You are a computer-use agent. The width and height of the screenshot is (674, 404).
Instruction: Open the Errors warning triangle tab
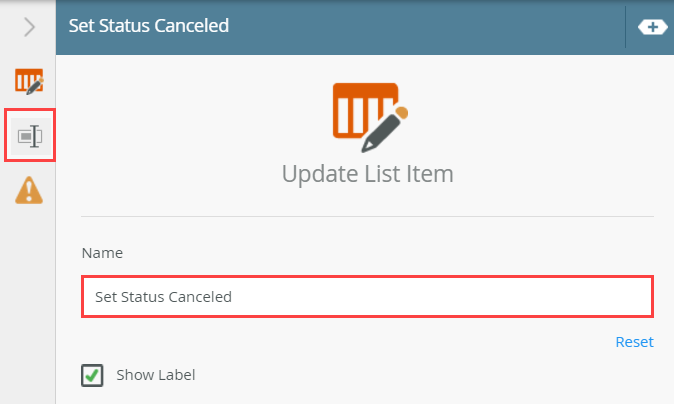(x=29, y=188)
